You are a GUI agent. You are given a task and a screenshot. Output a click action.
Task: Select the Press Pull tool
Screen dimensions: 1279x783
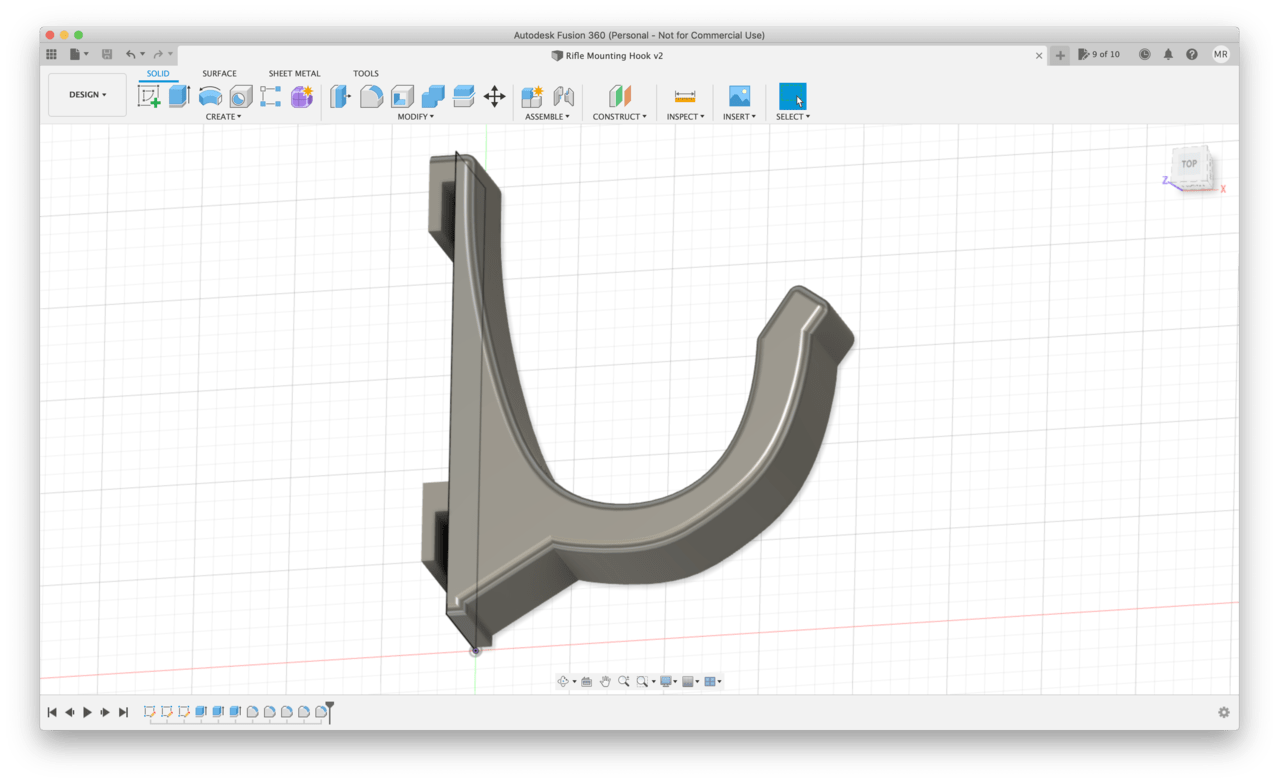pos(341,96)
